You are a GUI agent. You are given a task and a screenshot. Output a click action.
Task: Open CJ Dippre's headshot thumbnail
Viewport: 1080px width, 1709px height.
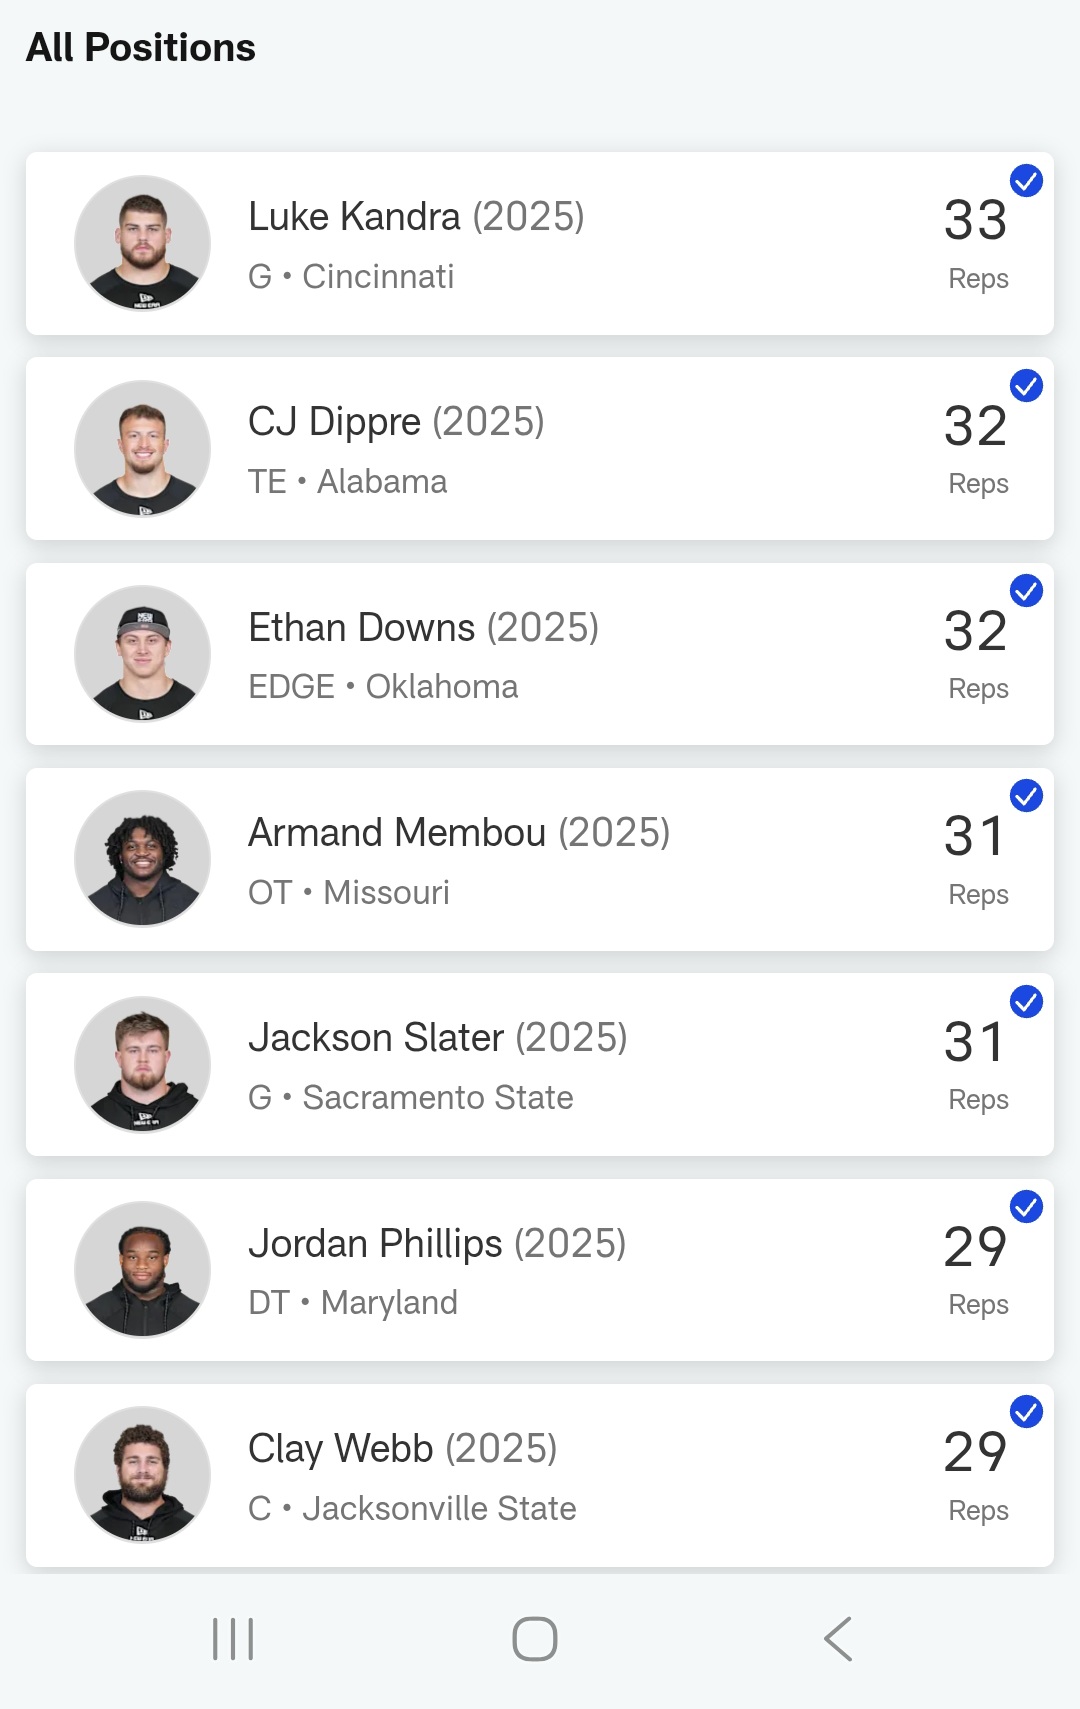(143, 448)
